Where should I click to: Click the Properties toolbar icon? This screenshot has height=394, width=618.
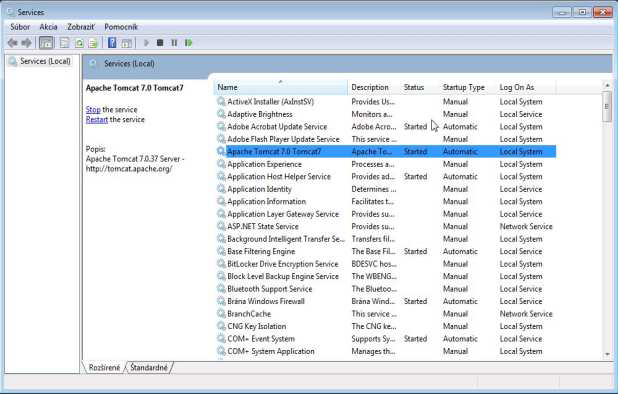tap(65, 43)
